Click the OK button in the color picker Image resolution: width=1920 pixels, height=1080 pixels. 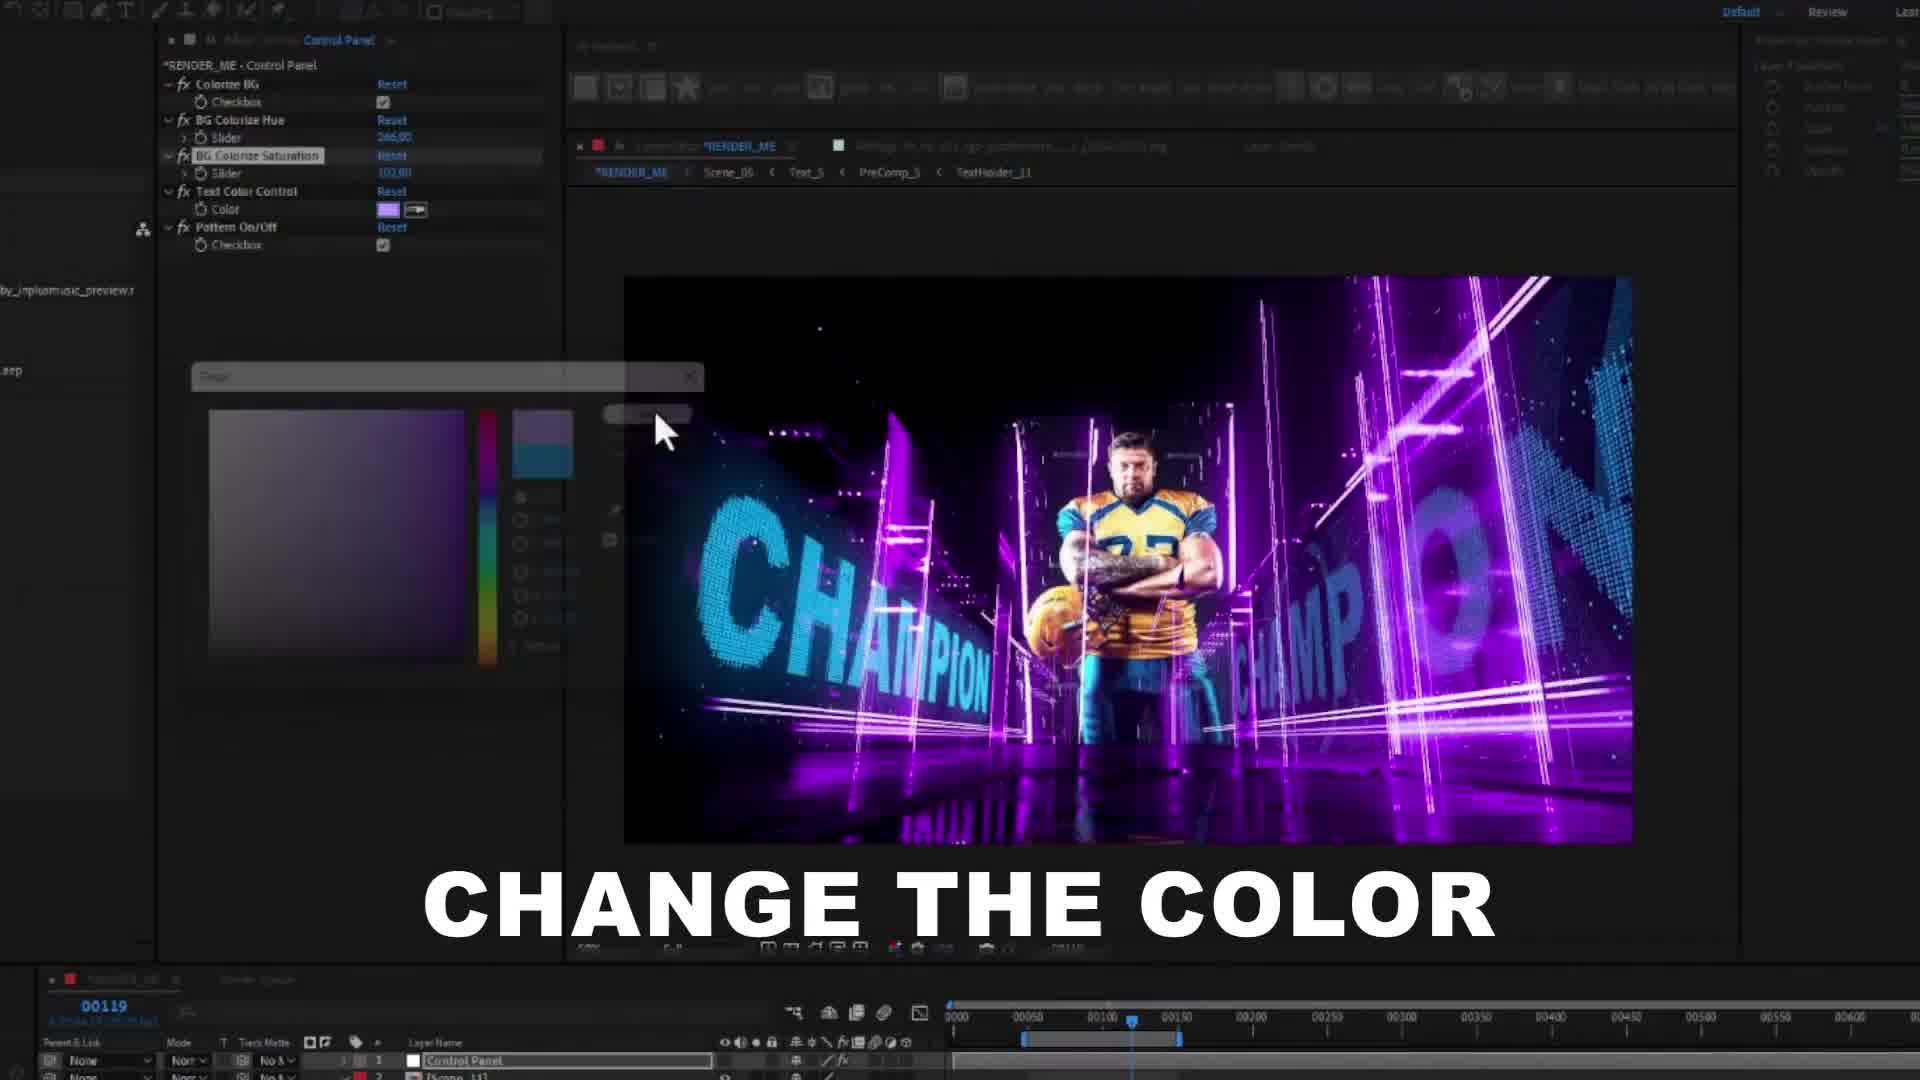(647, 414)
